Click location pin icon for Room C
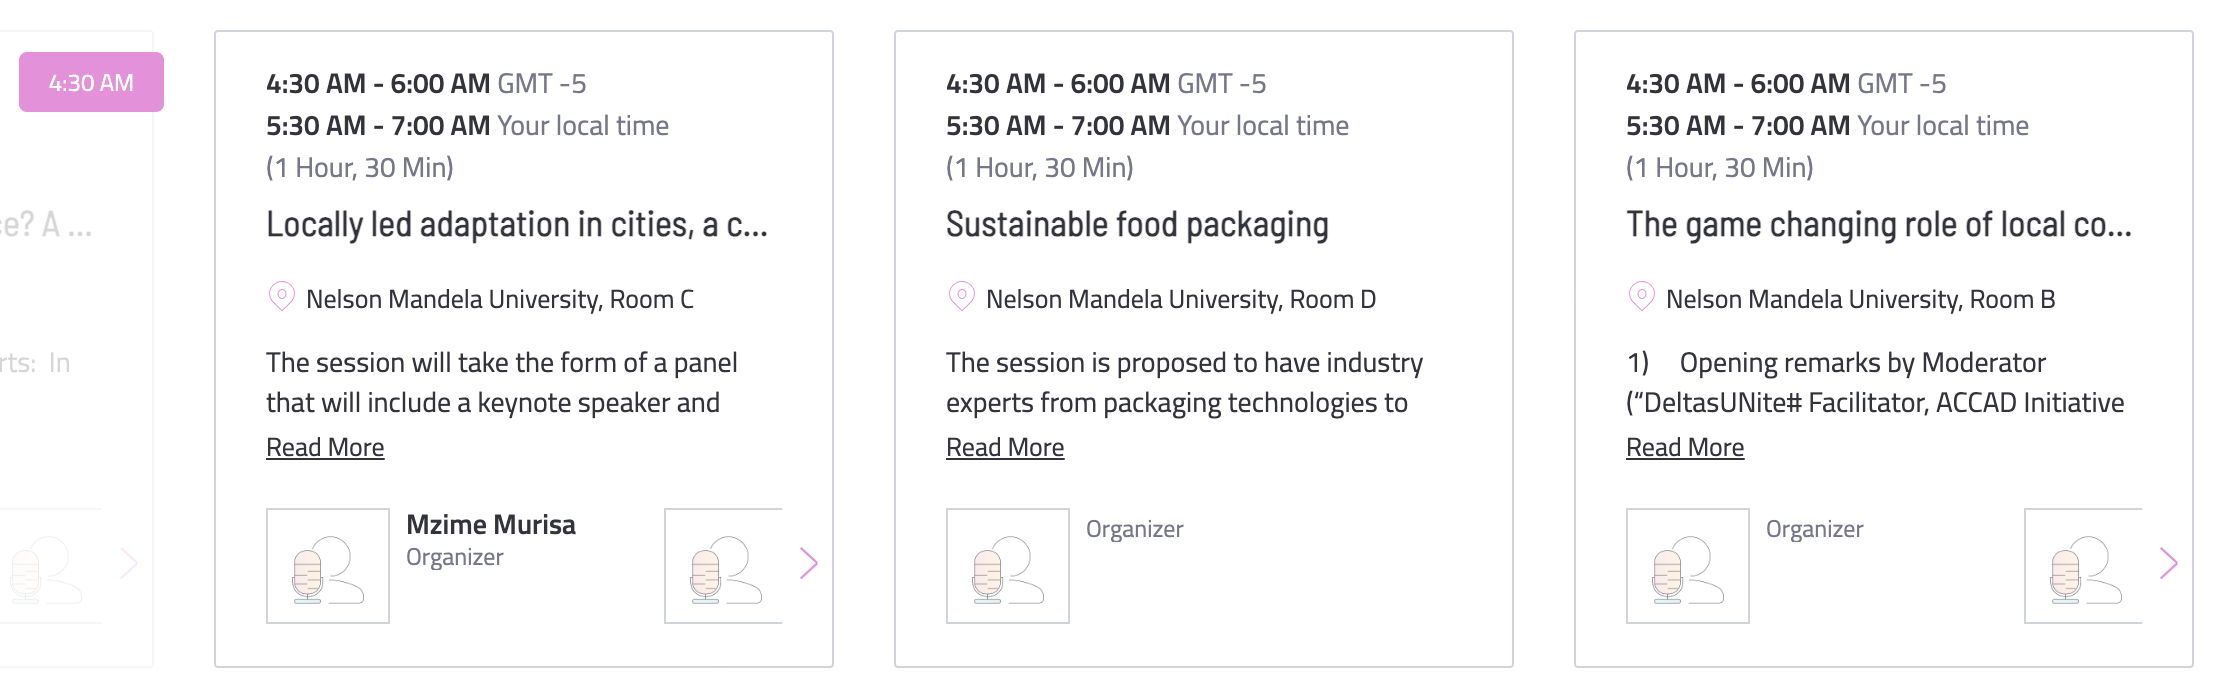Image resolution: width=2234 pixels, height=696 pixels. click(x=282, y=297)
